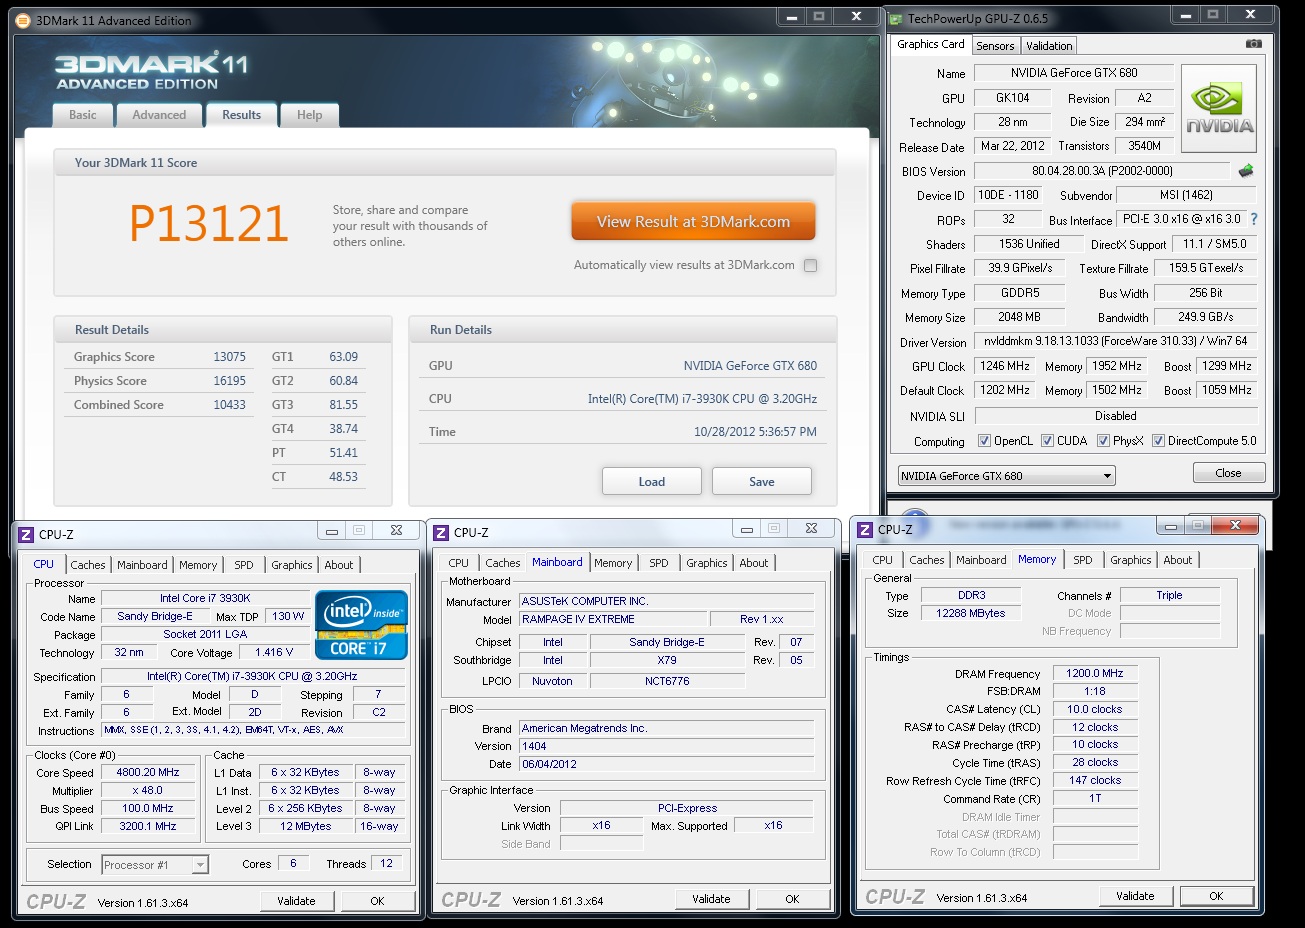Screen dimensions: 1305x928
Task: Switch to the Advanced tab in 3DMark
Action: (159, 115)
